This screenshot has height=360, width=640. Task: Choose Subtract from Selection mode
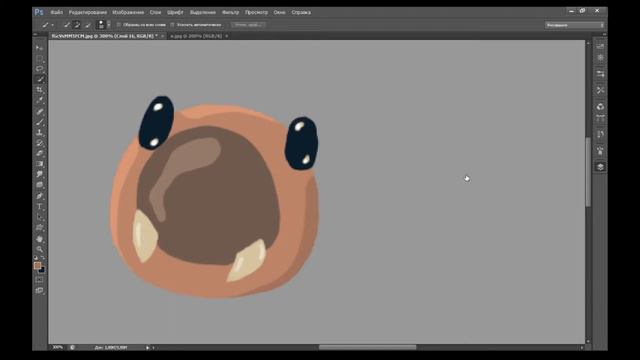tap(87, 25)
